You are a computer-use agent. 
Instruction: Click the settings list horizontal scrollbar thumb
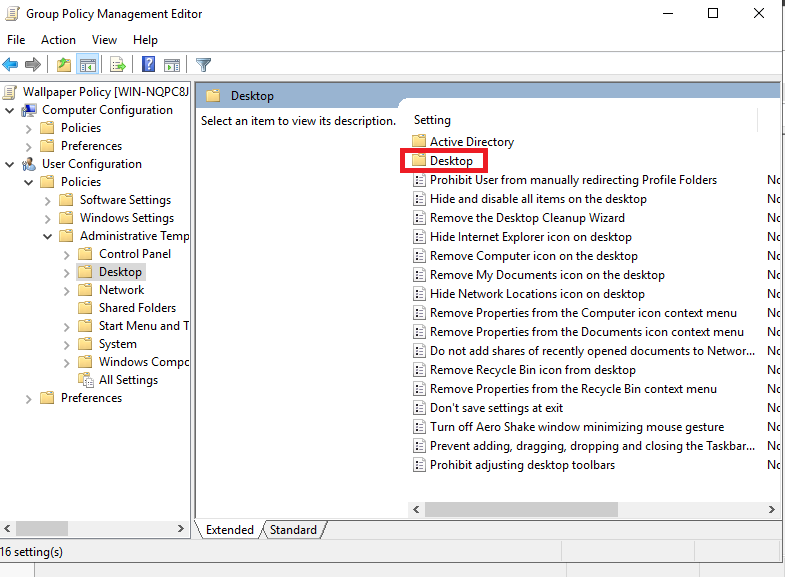tap(521, 509)
